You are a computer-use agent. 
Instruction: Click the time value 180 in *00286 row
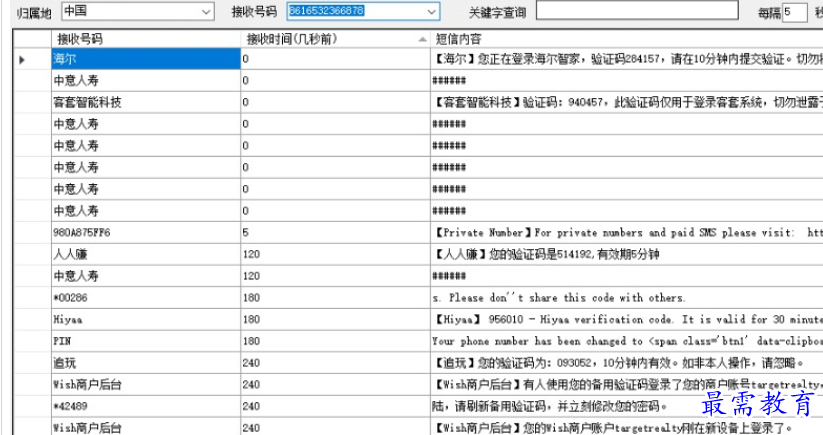pos(335,298)
